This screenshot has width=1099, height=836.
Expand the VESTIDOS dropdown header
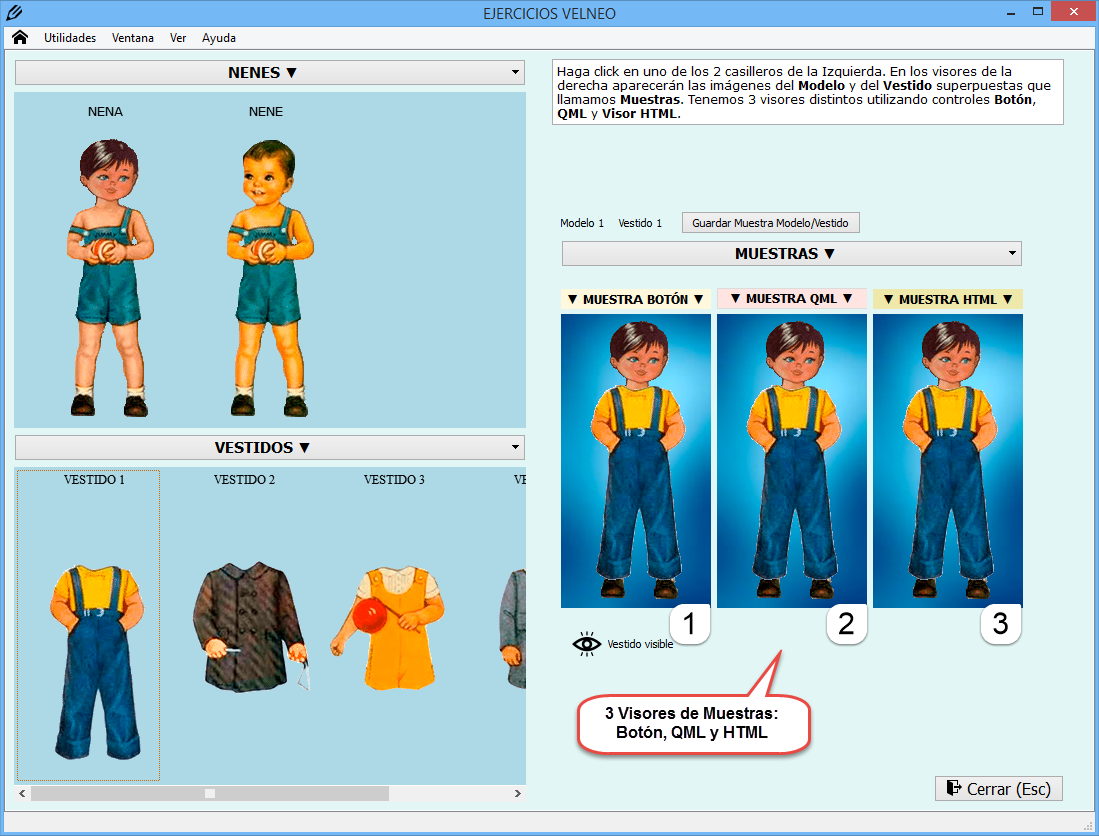[269, 448]
